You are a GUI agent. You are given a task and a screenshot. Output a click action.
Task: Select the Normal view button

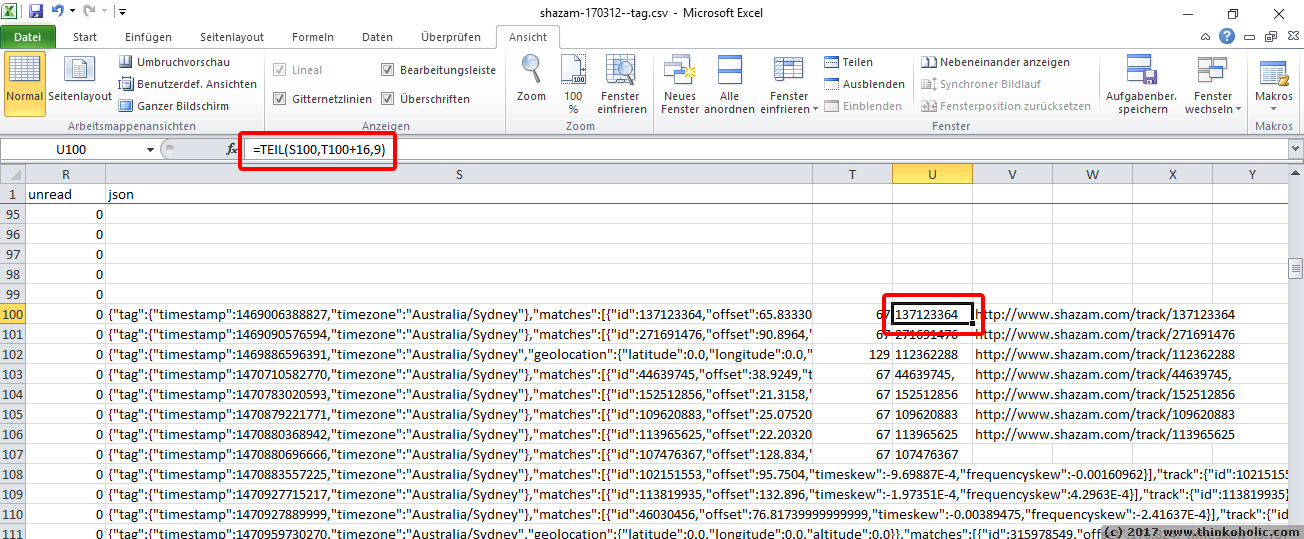click(24, 84)
